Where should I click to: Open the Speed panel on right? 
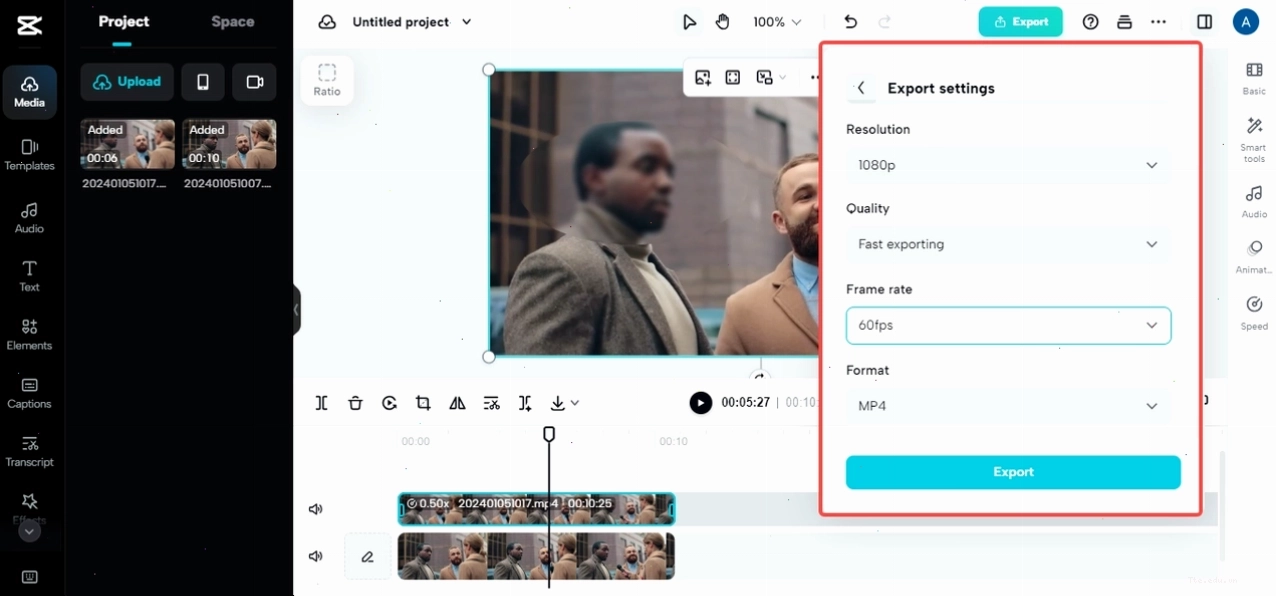pyautogui.click(x=1254, y=313)
